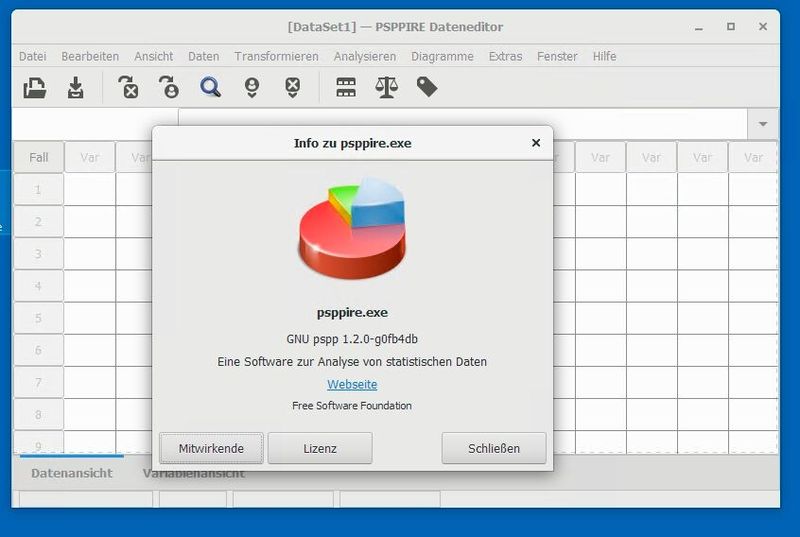The width and height of the screenshot is (800, 537).
Task: View the Lizenz information
Action: click(320, 448)
